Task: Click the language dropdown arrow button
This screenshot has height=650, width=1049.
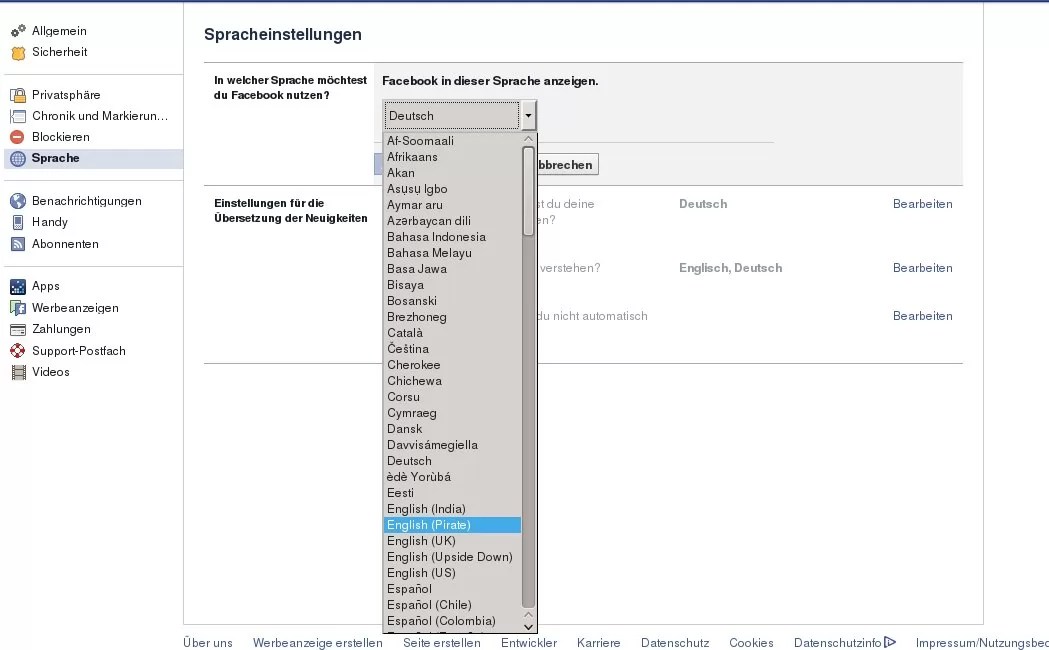Action: point(529,116)
